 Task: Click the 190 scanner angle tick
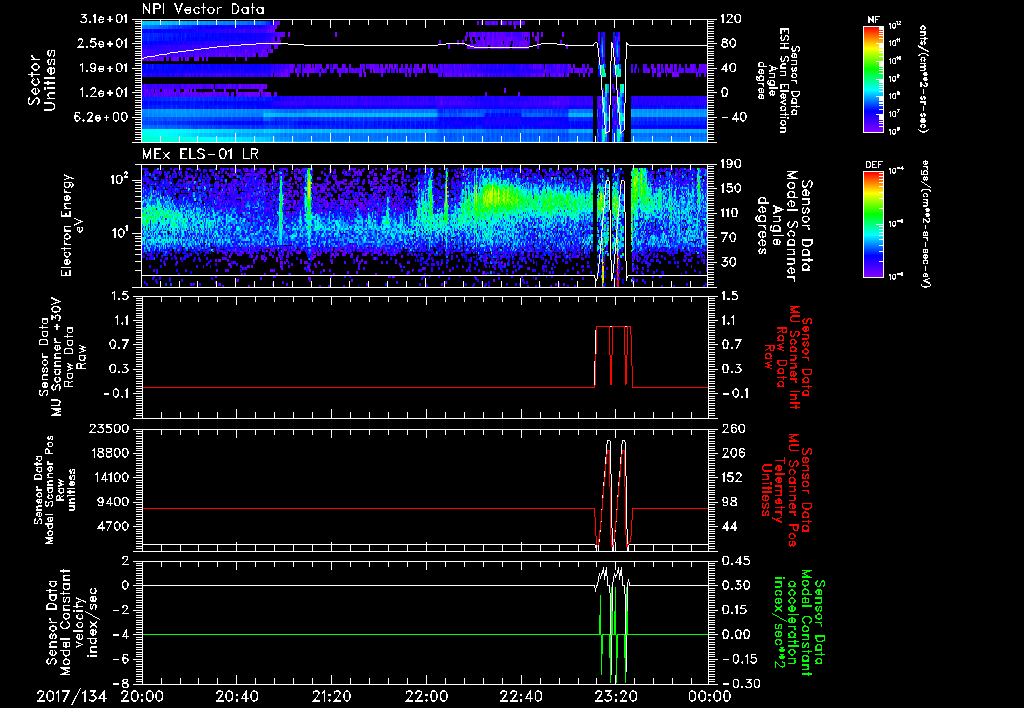pyautogui.click(x=731, y=164)
